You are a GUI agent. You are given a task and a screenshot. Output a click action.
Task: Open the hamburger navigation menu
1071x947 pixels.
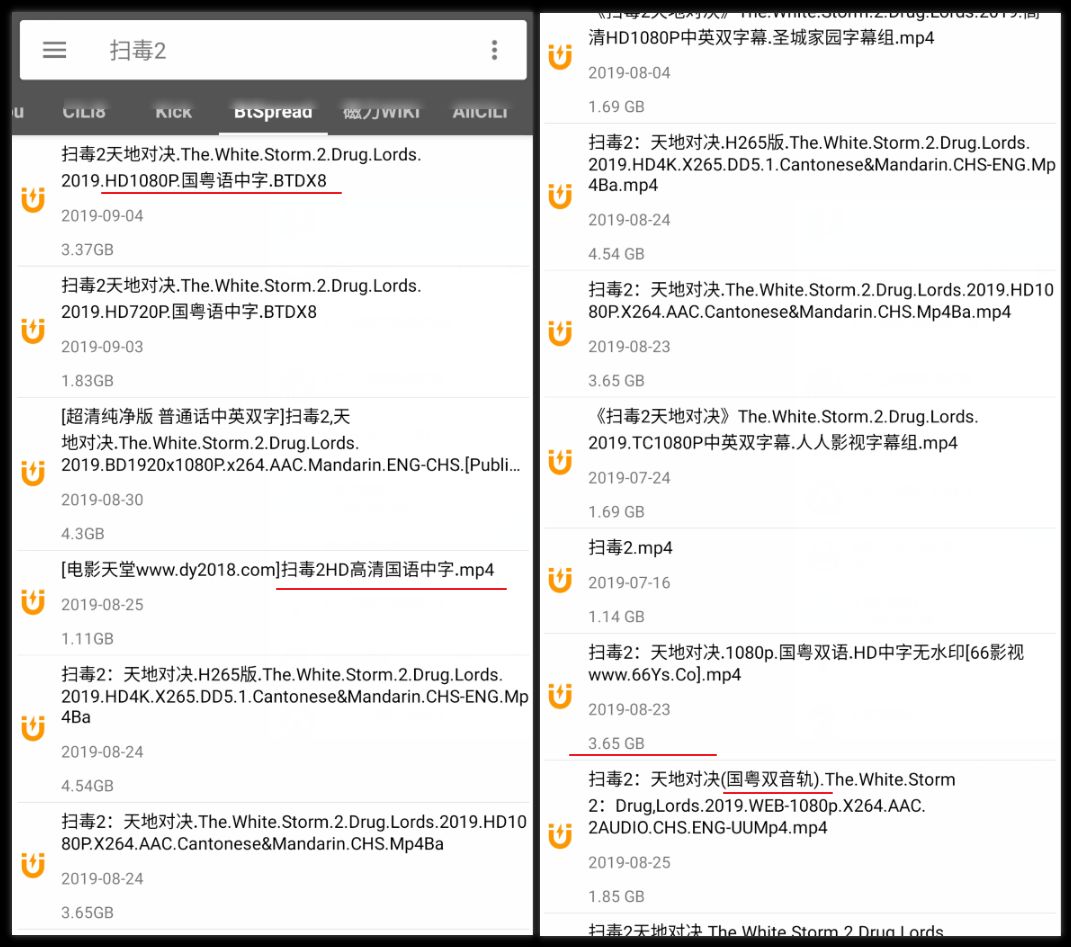tap(54, 50)
